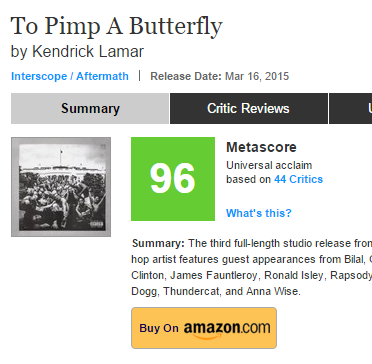Click the green 96 Metascore box

tap(173, 179)
